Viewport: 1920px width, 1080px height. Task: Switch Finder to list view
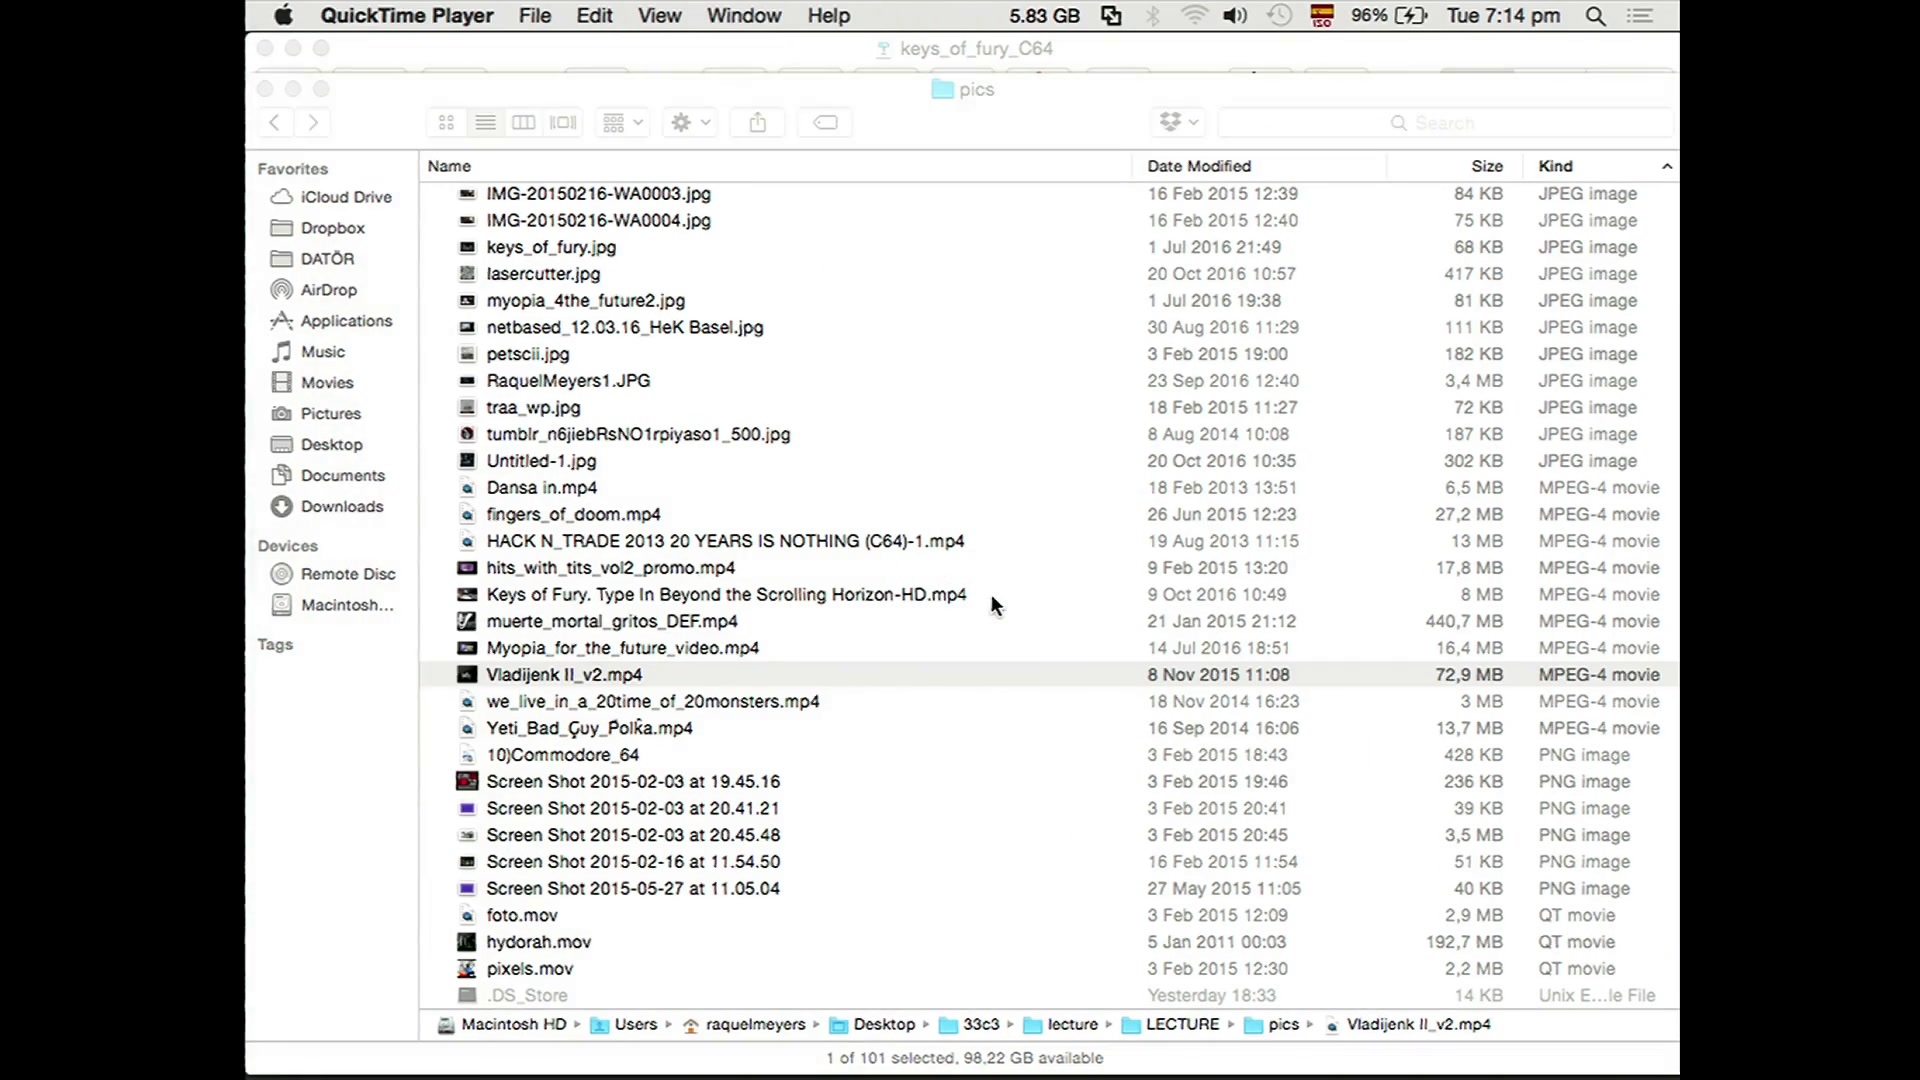point(485,122)
